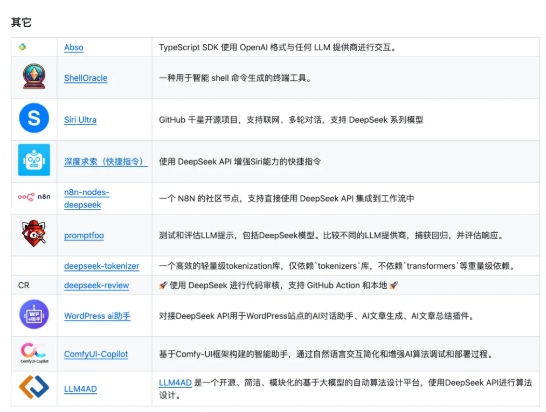Click the WordPress description about AI文章生成
Screen dimensions: 546x412
click(317, 316)
